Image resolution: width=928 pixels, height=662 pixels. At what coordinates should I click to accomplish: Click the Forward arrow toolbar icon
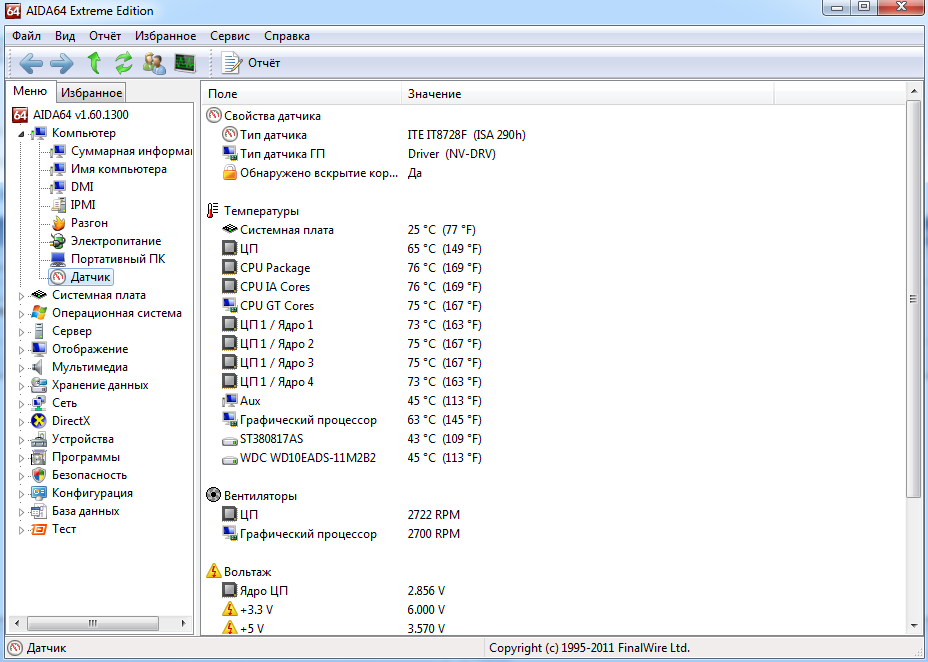pyautogui.click(x=61, y=63)
